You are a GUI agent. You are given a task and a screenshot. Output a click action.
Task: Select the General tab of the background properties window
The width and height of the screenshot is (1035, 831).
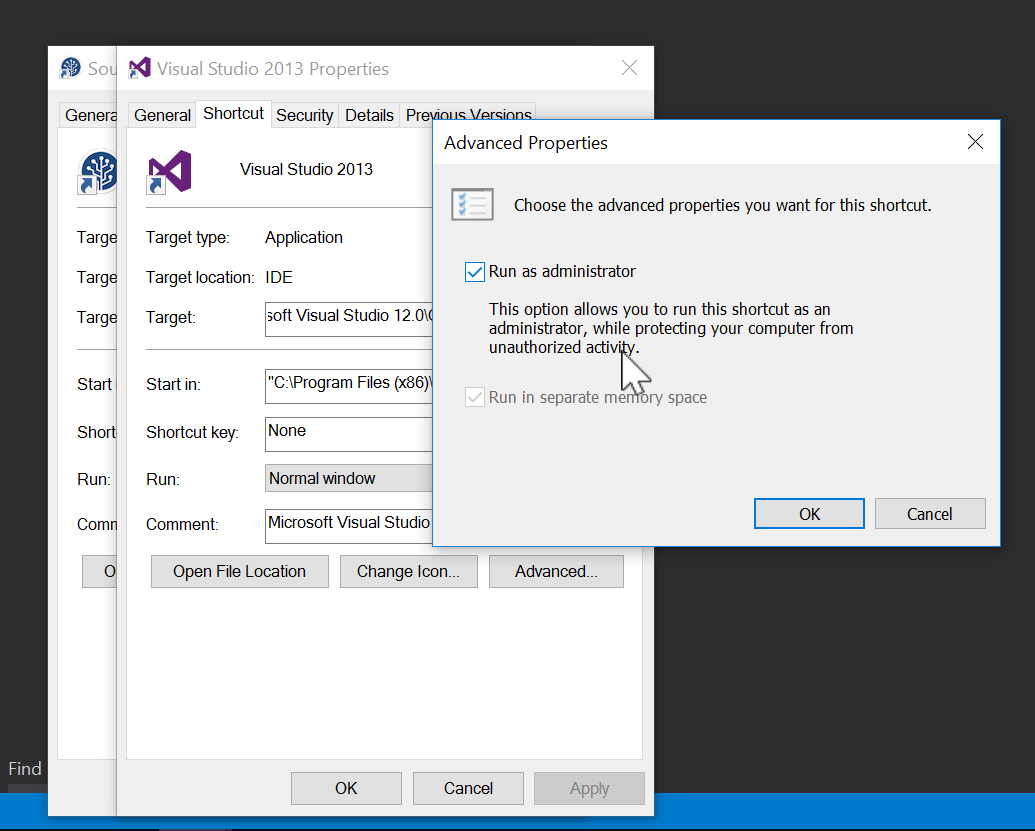coord(89,115)
